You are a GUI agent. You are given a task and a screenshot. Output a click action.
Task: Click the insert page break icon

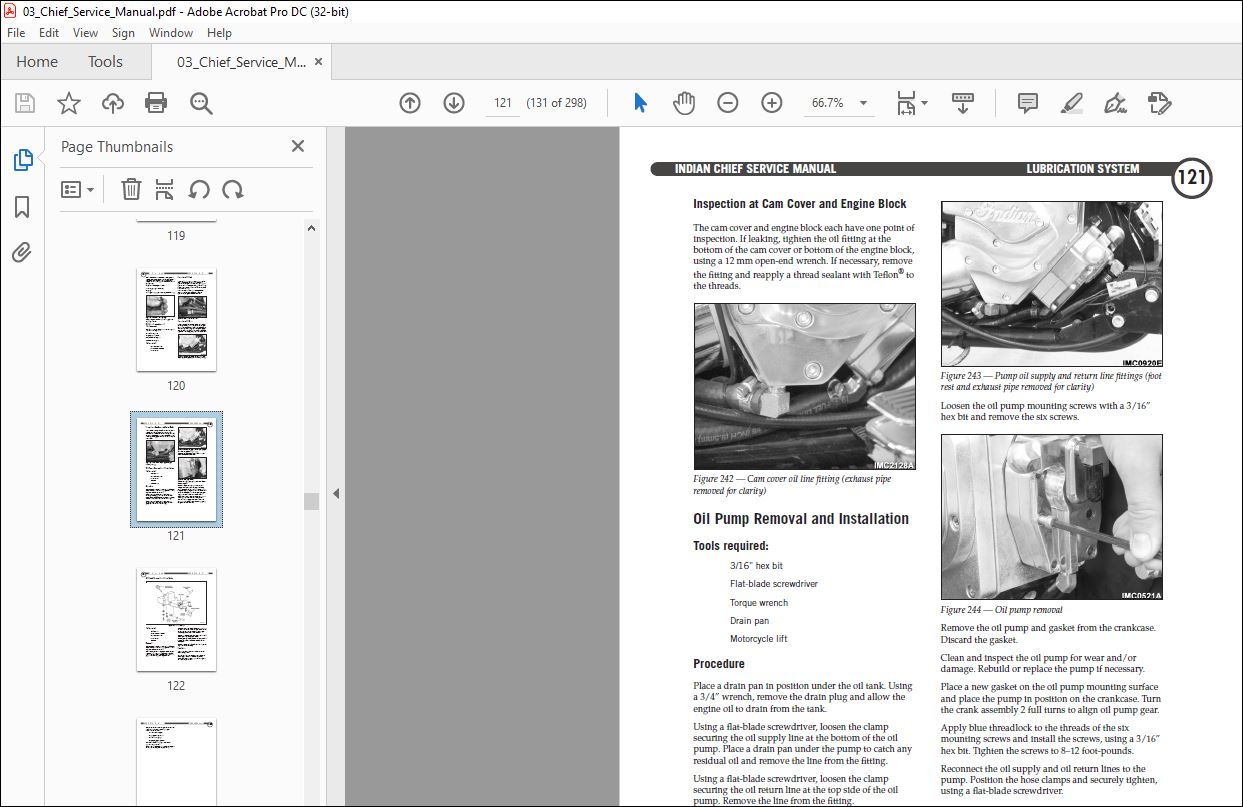(165, 189)
